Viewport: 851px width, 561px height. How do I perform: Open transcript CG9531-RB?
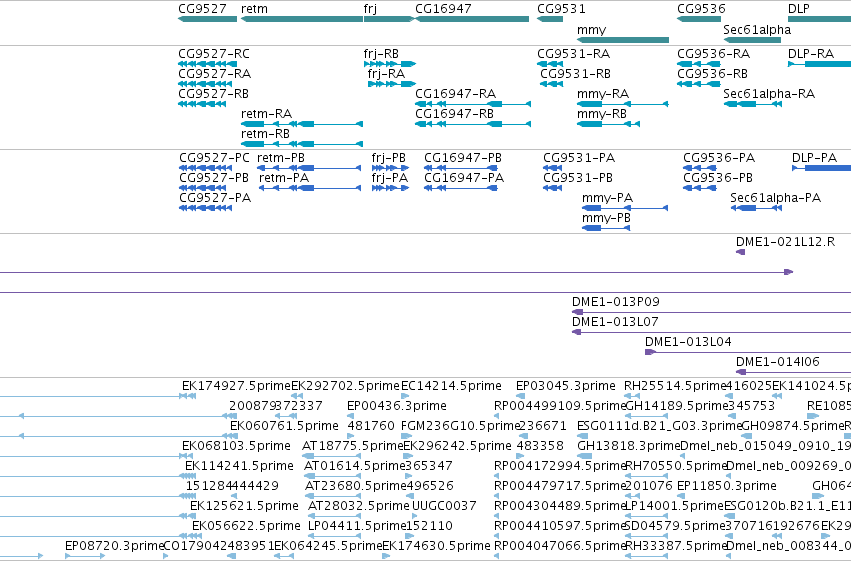coord(575,74)
